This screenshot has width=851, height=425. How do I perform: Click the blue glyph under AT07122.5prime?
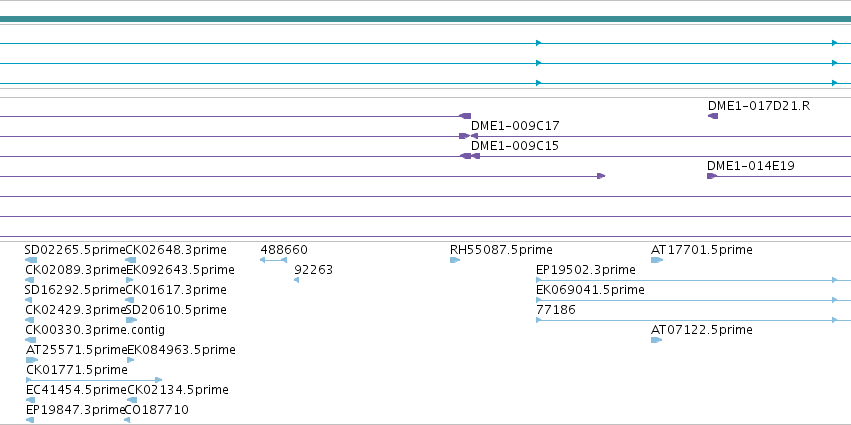[656, 340]
